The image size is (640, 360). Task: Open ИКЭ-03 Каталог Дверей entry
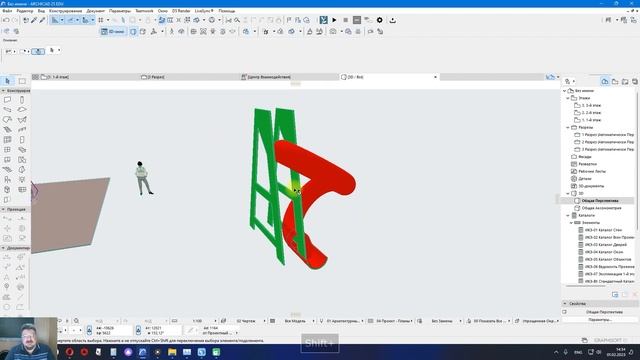click(x=606, y=245)
